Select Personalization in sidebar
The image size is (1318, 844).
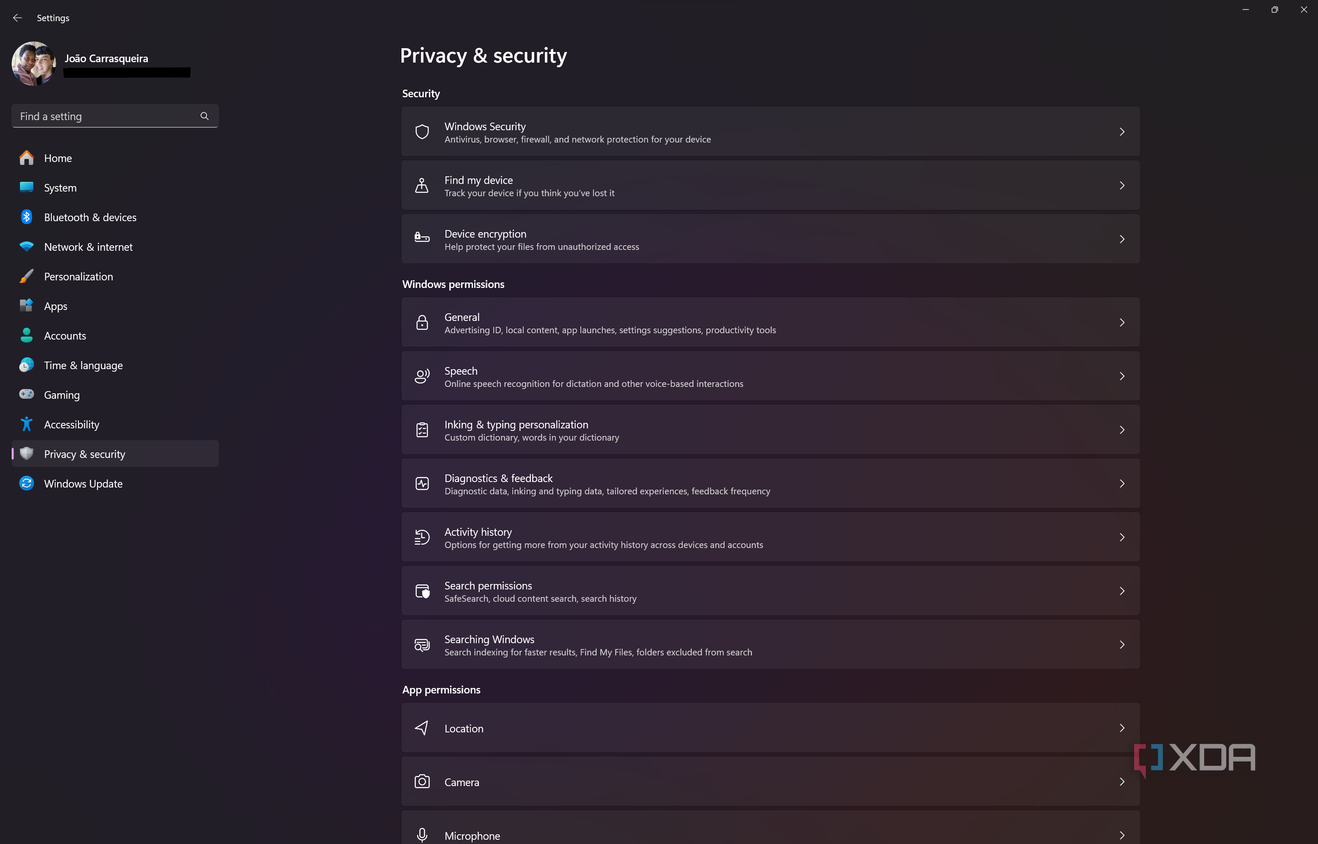click(x=115, y=276)
